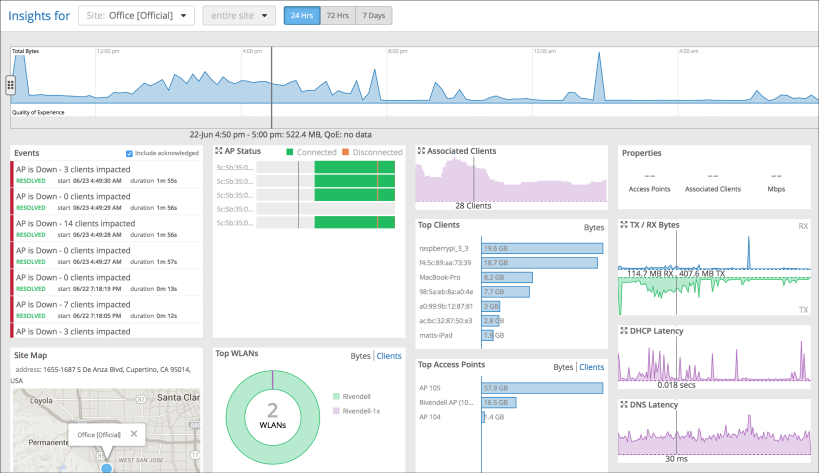Image resolution: width=819 pixels, height=473 pixels.
Task: Toggle Include acknowledged checkbox
Action: pos(129,153)
